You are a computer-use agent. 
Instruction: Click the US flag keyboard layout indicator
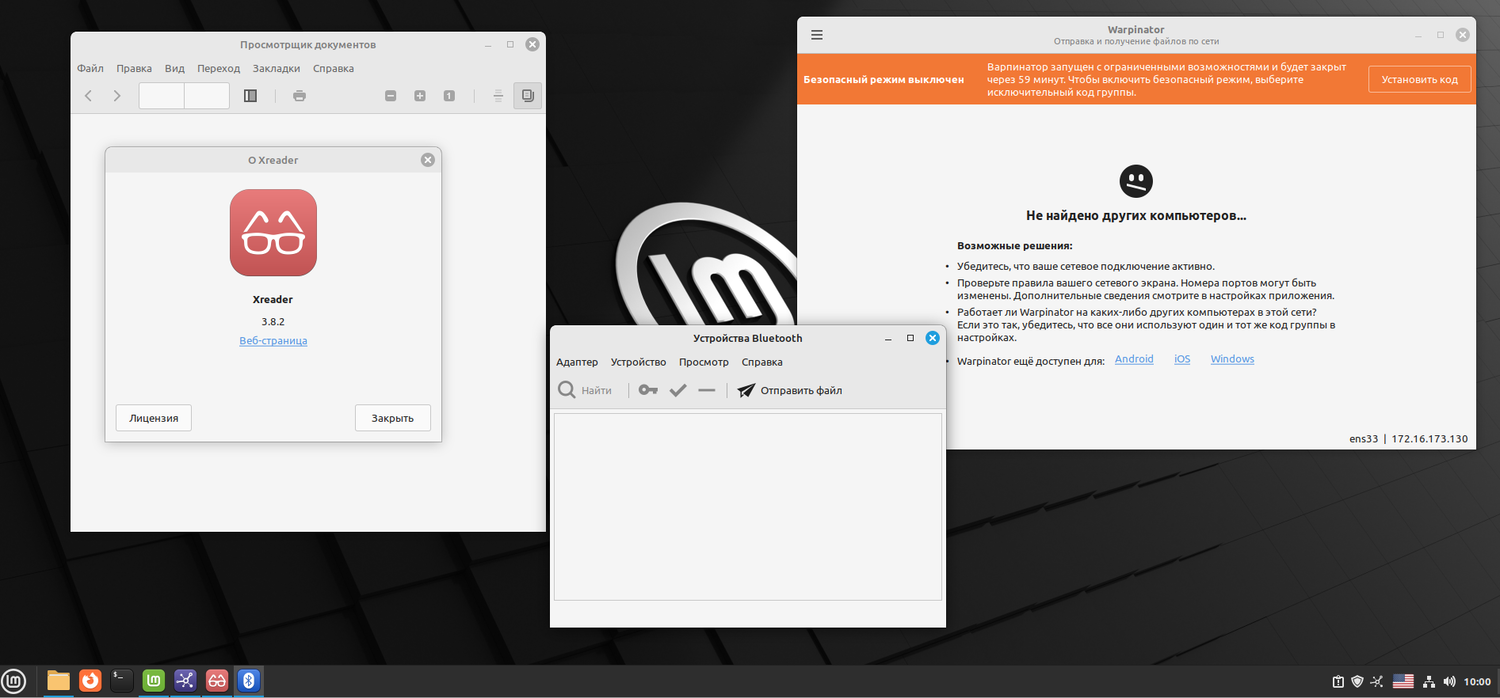(1403, 682)
